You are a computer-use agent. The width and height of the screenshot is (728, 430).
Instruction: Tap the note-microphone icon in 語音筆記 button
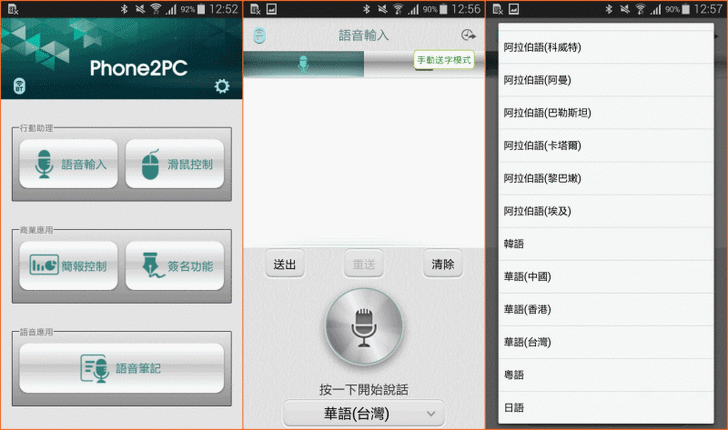94,369
